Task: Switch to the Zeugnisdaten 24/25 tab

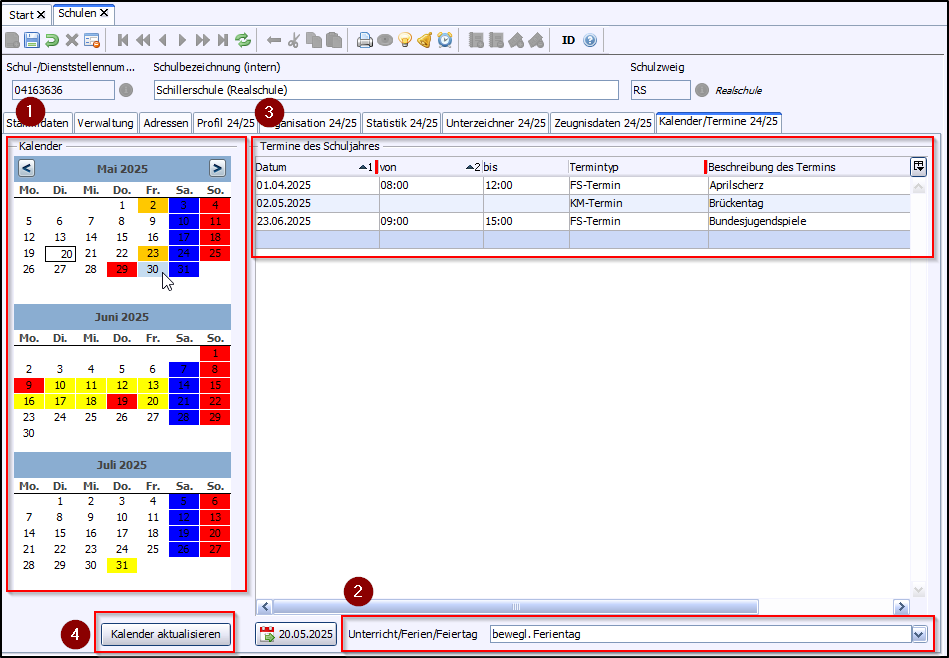Action: pos(602,123)
